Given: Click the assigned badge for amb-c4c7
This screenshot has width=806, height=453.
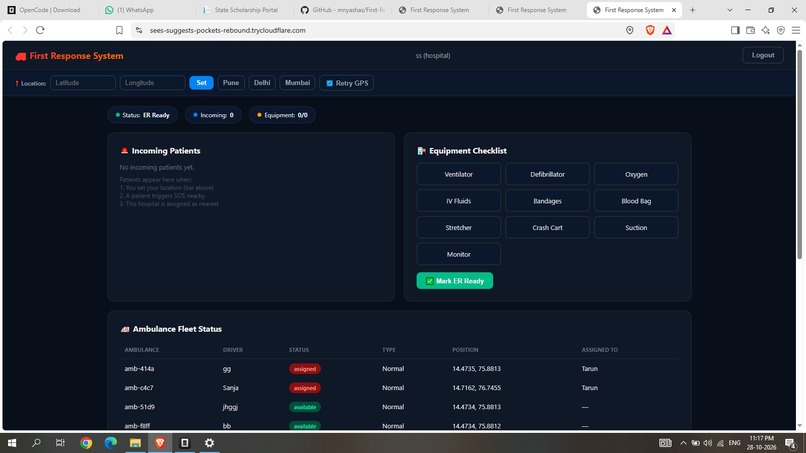Looking at the screenshot, I should [x=305, y=388].
